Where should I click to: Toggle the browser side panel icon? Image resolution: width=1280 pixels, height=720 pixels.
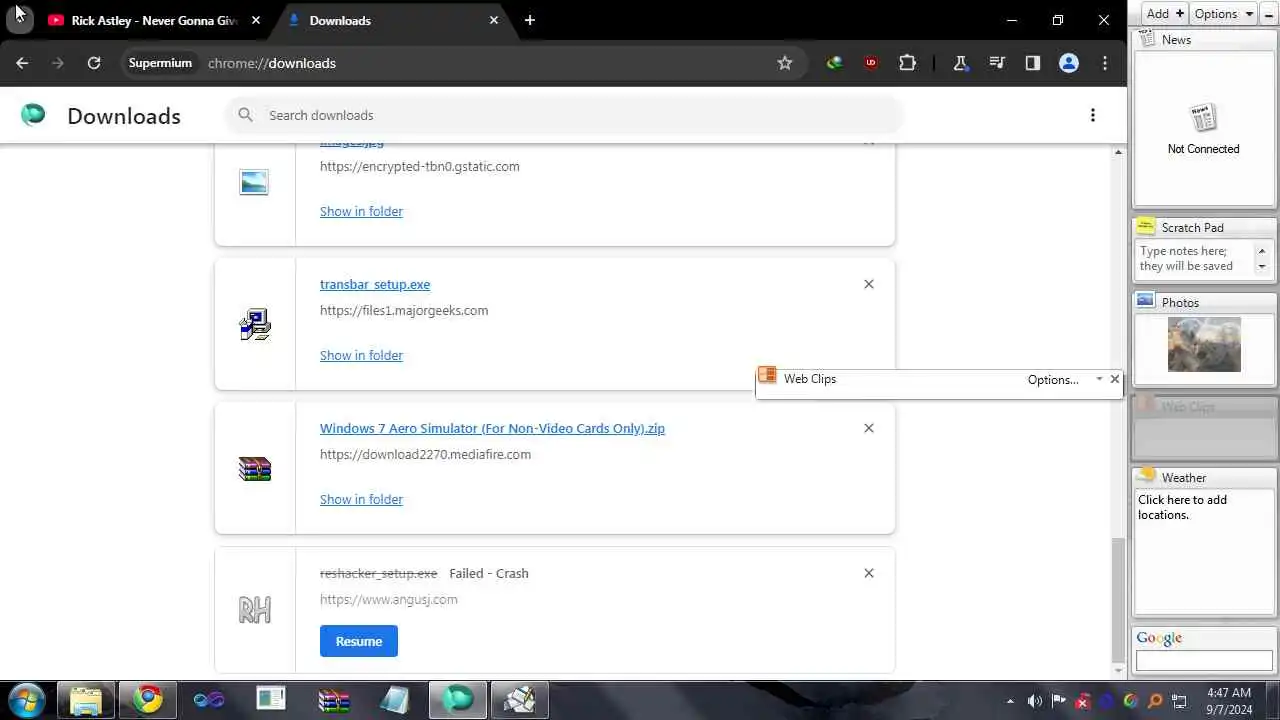tap(1032, 63)
